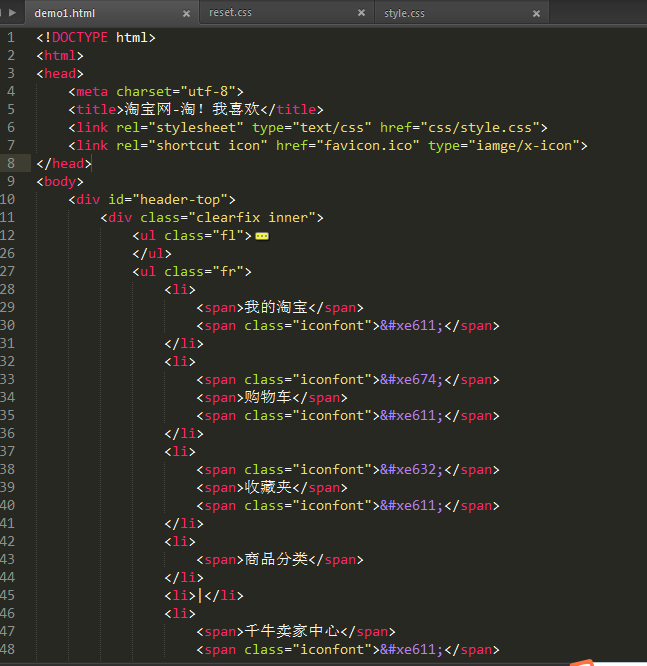Close the demo1.html tab

(186, 14)
